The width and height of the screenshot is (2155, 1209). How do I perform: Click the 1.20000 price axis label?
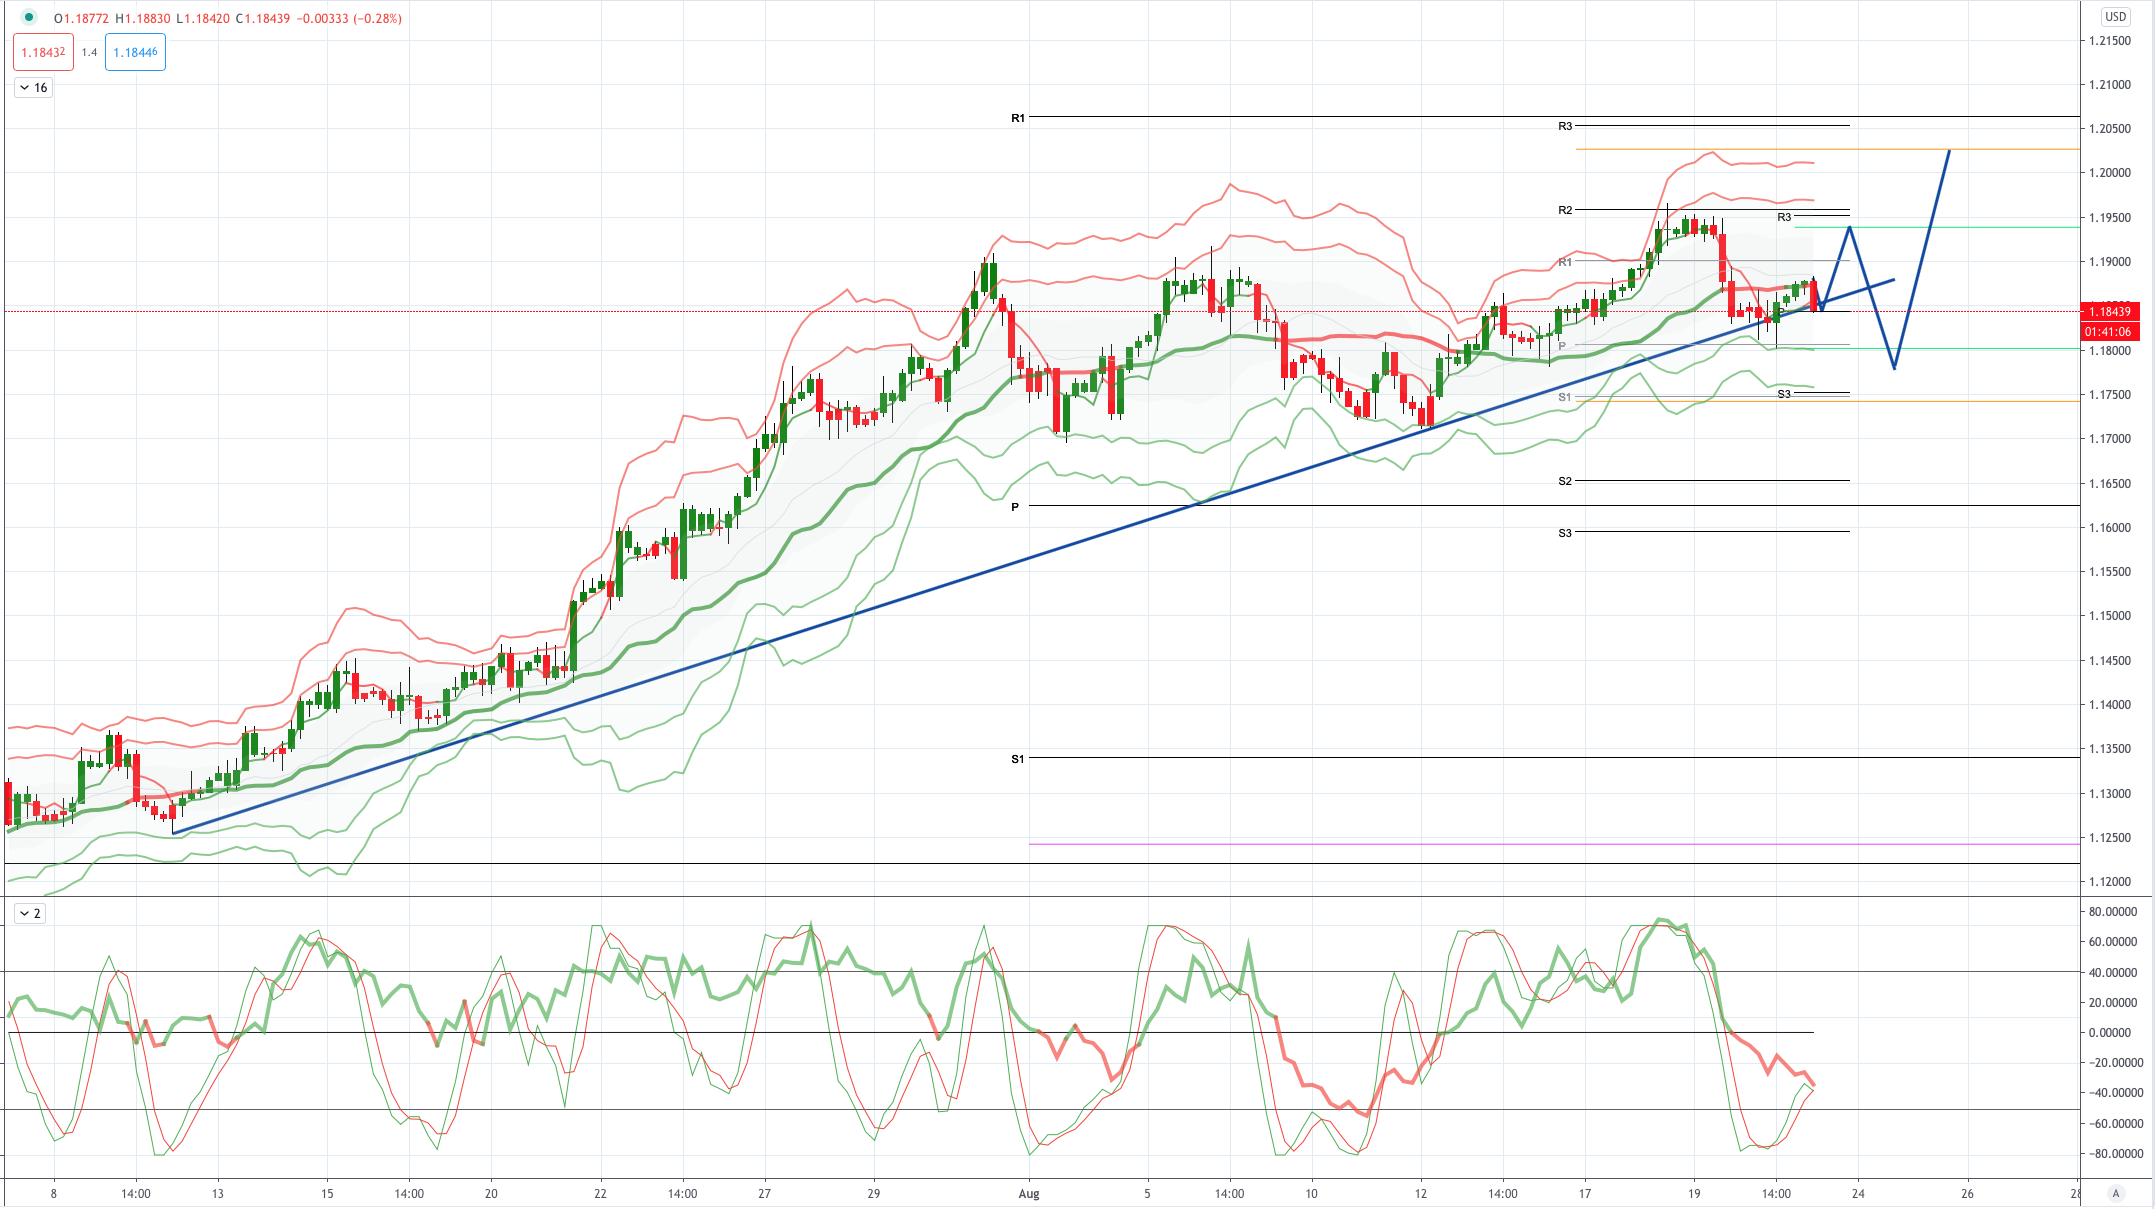pos(2109,173)
